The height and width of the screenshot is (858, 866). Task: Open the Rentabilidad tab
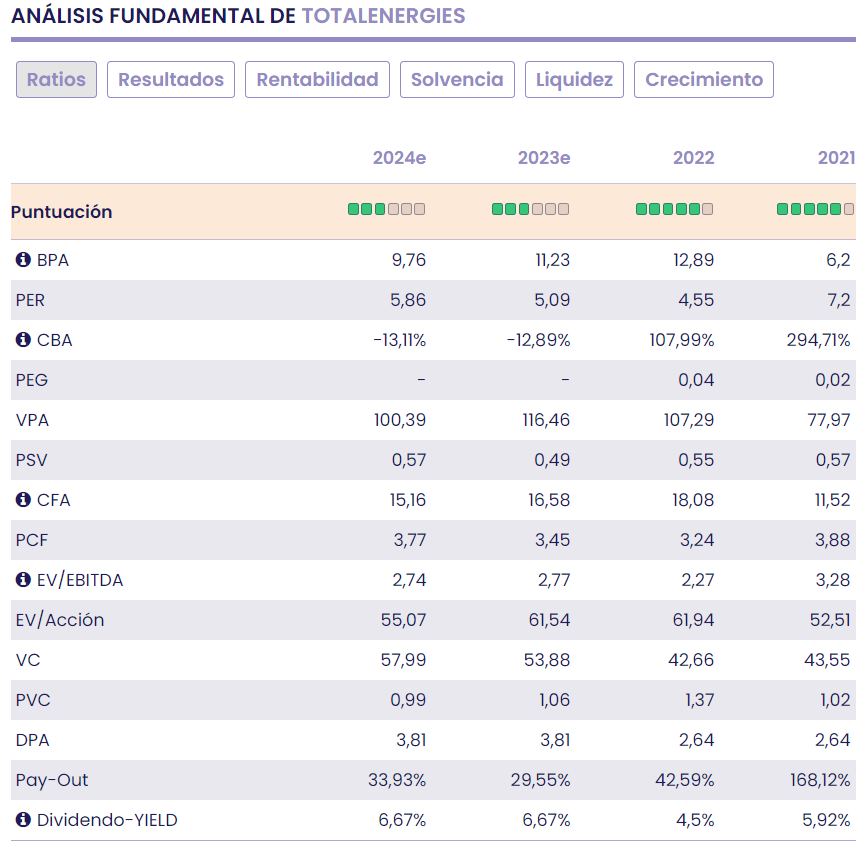click(x=317, y=80)
